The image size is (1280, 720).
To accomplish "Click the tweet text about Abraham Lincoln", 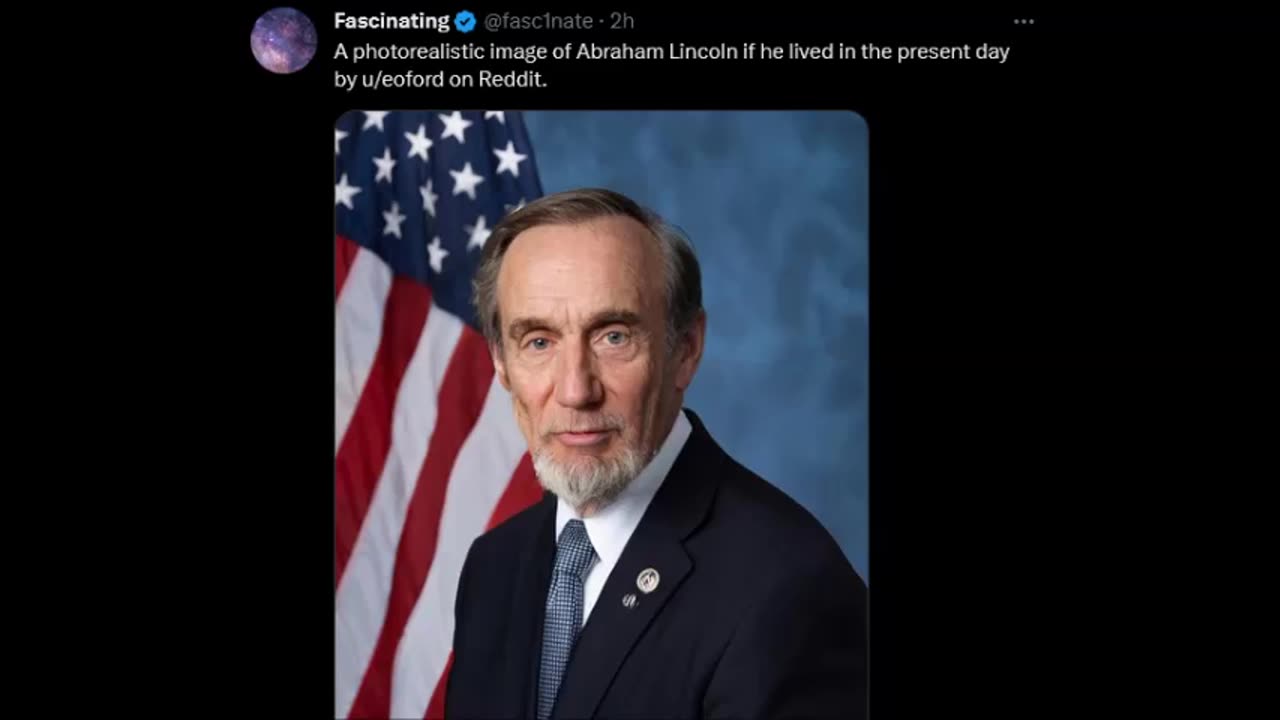I will pyautogui.click(x=671, y=65).
